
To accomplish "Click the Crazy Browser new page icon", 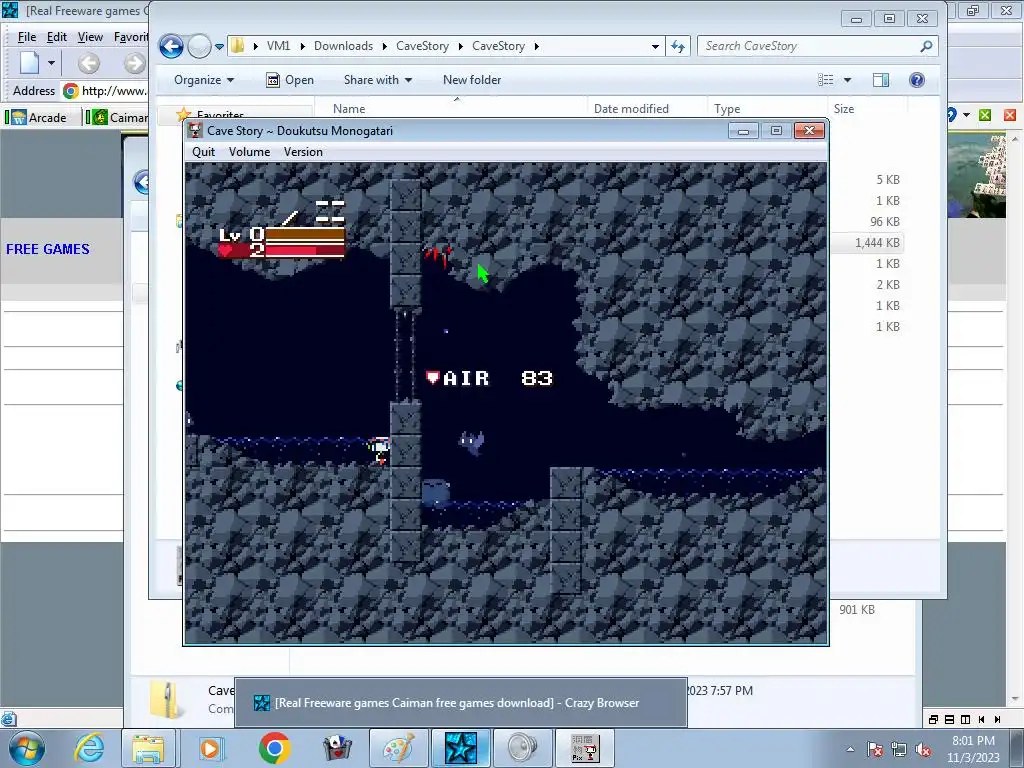I will pos(30,63).
